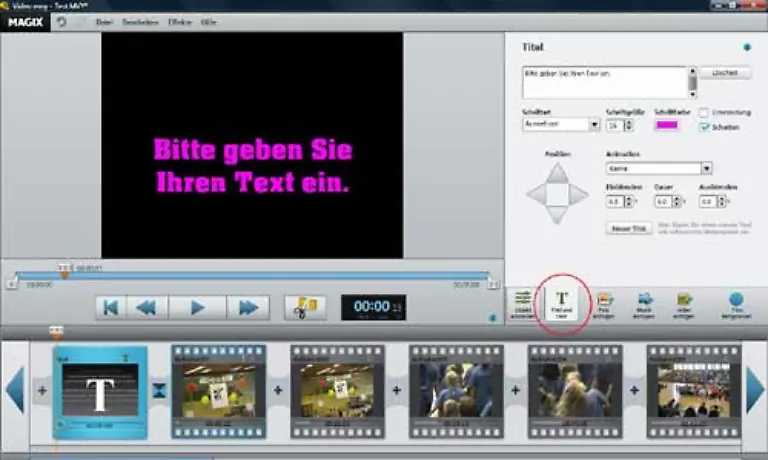Adjust the Dauer duration stepper
Viewport: 768px width, 460px height.
point(676,201)
